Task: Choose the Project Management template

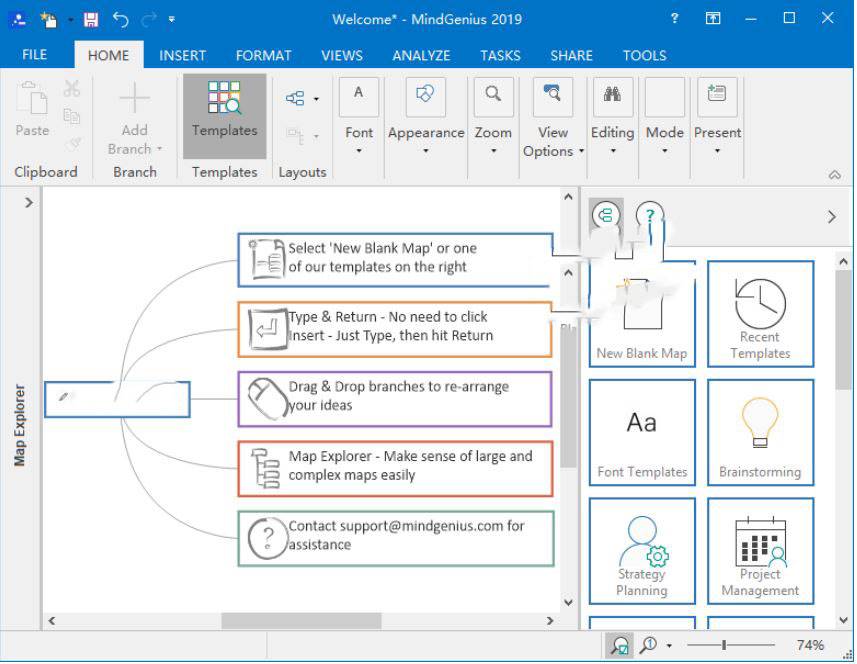Action: click(760, 551)
